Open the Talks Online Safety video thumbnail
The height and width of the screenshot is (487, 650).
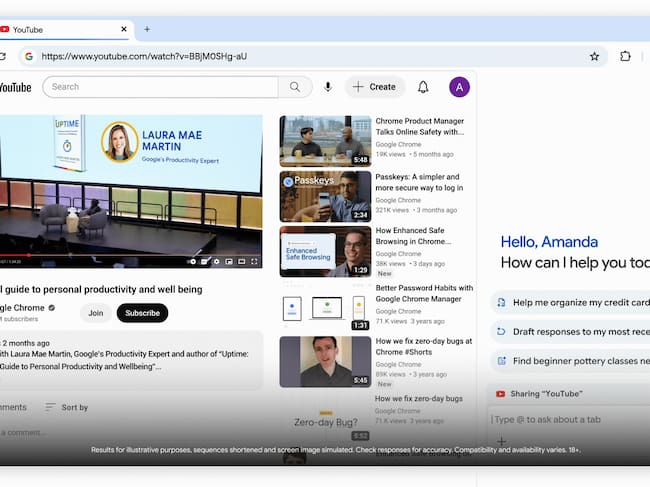point(325,141)
